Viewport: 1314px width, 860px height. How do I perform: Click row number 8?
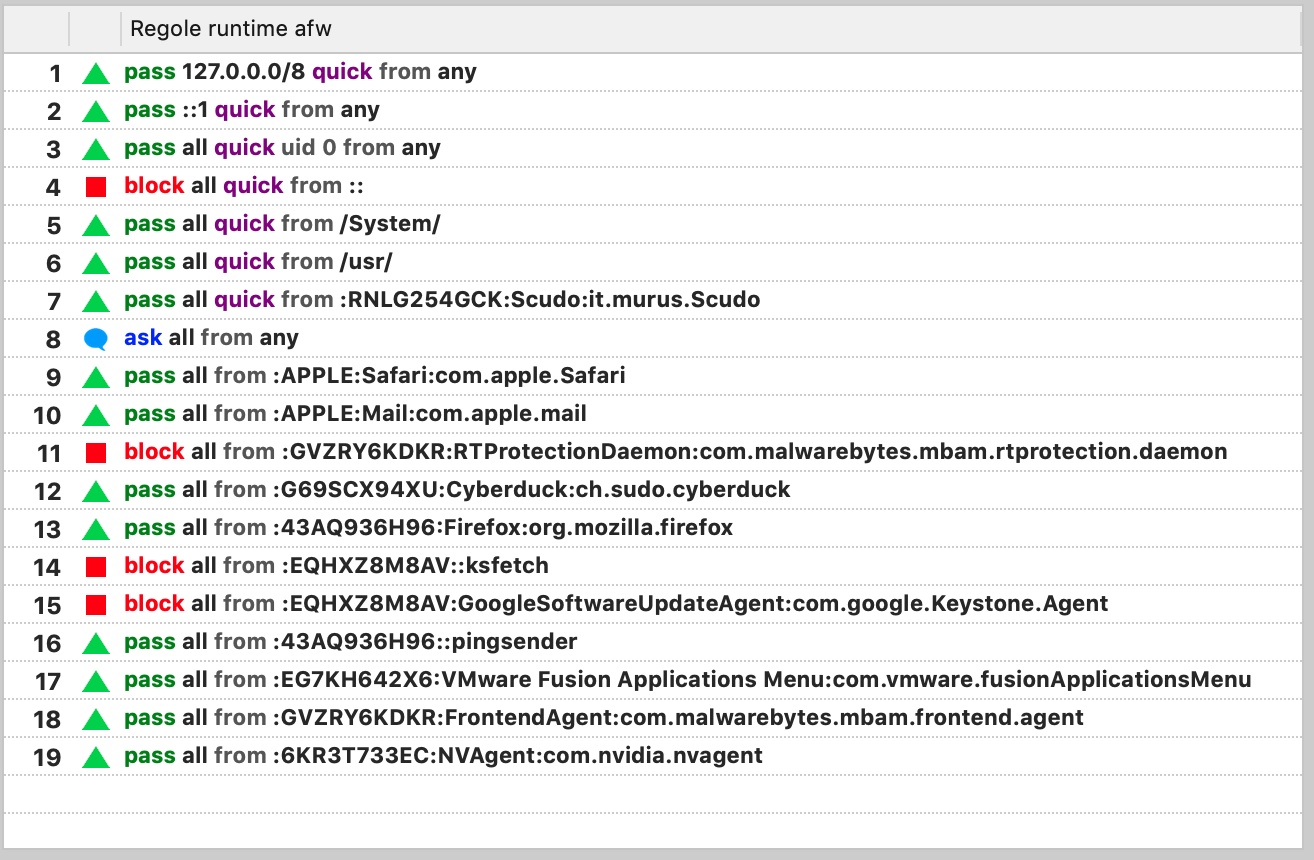[54, 340]
